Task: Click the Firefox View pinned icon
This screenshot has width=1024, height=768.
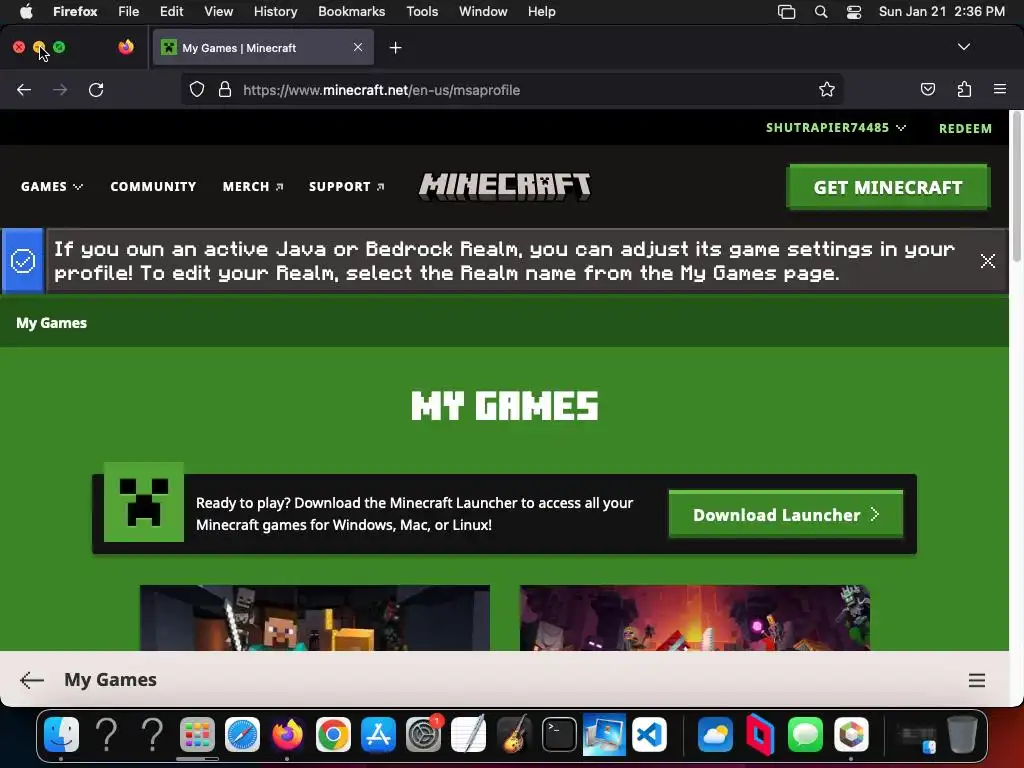Action: pyautogui.click(x=126, y=47)
